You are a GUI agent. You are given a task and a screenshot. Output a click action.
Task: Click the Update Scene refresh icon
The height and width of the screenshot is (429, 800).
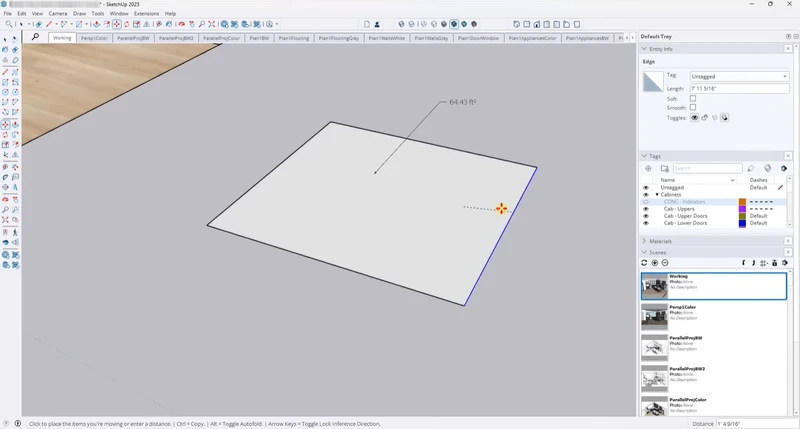pyautogui.click(x=645, y=263)
